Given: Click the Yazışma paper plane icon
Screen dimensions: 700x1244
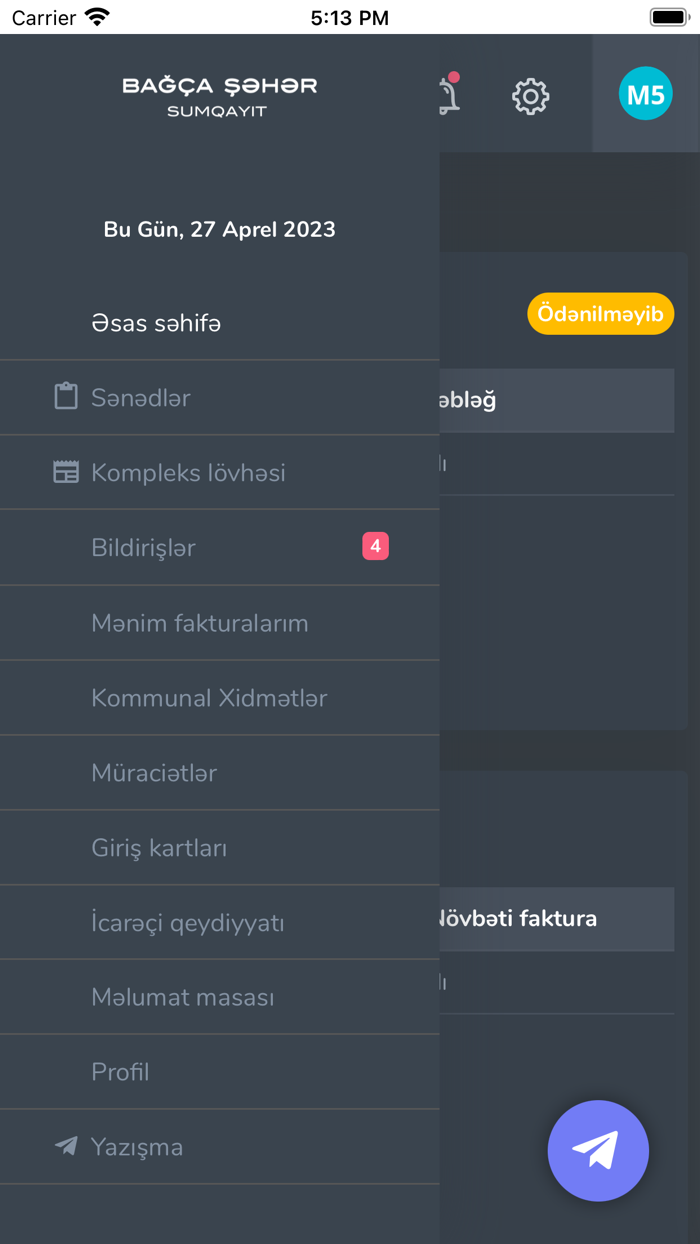Looking at the screenshot, I should click(x=65, y=1147).
